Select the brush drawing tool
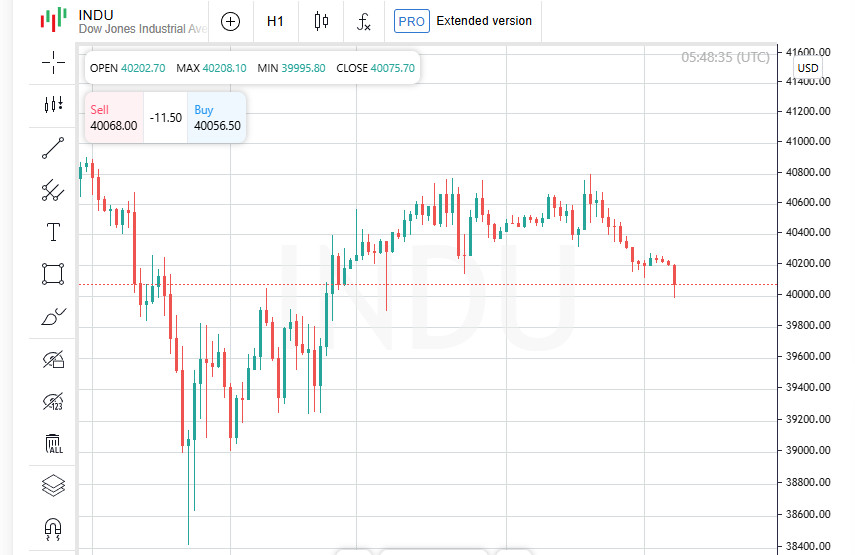Screen dimensions: 855x555 53,317
